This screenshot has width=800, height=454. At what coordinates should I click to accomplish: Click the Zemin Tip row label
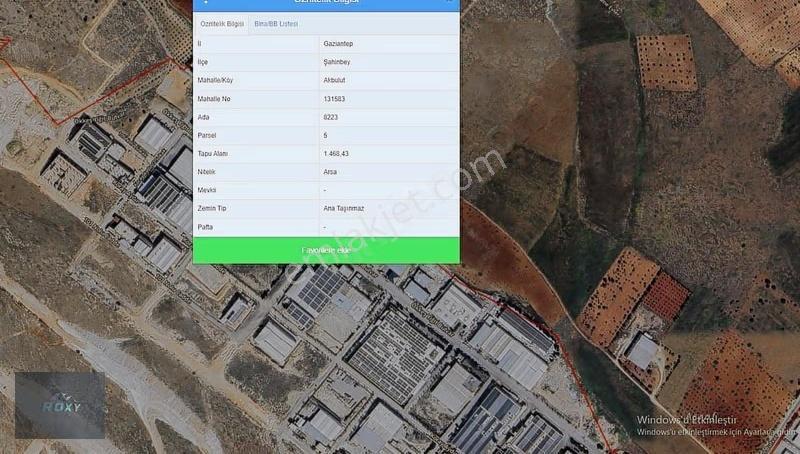[x=212, y=209]
